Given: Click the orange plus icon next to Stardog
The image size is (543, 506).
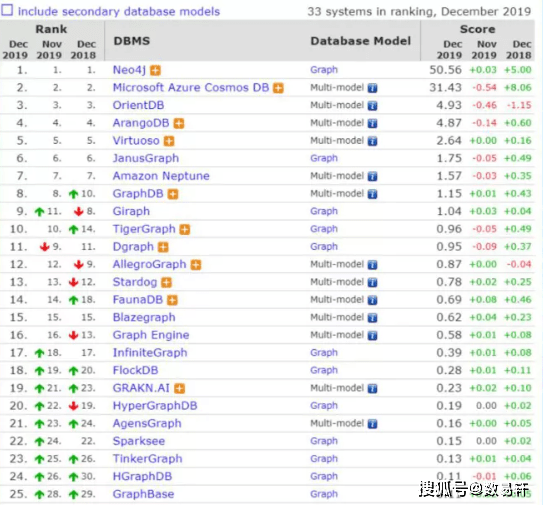Looking at the screenshot, I should (x=167, y=283).
